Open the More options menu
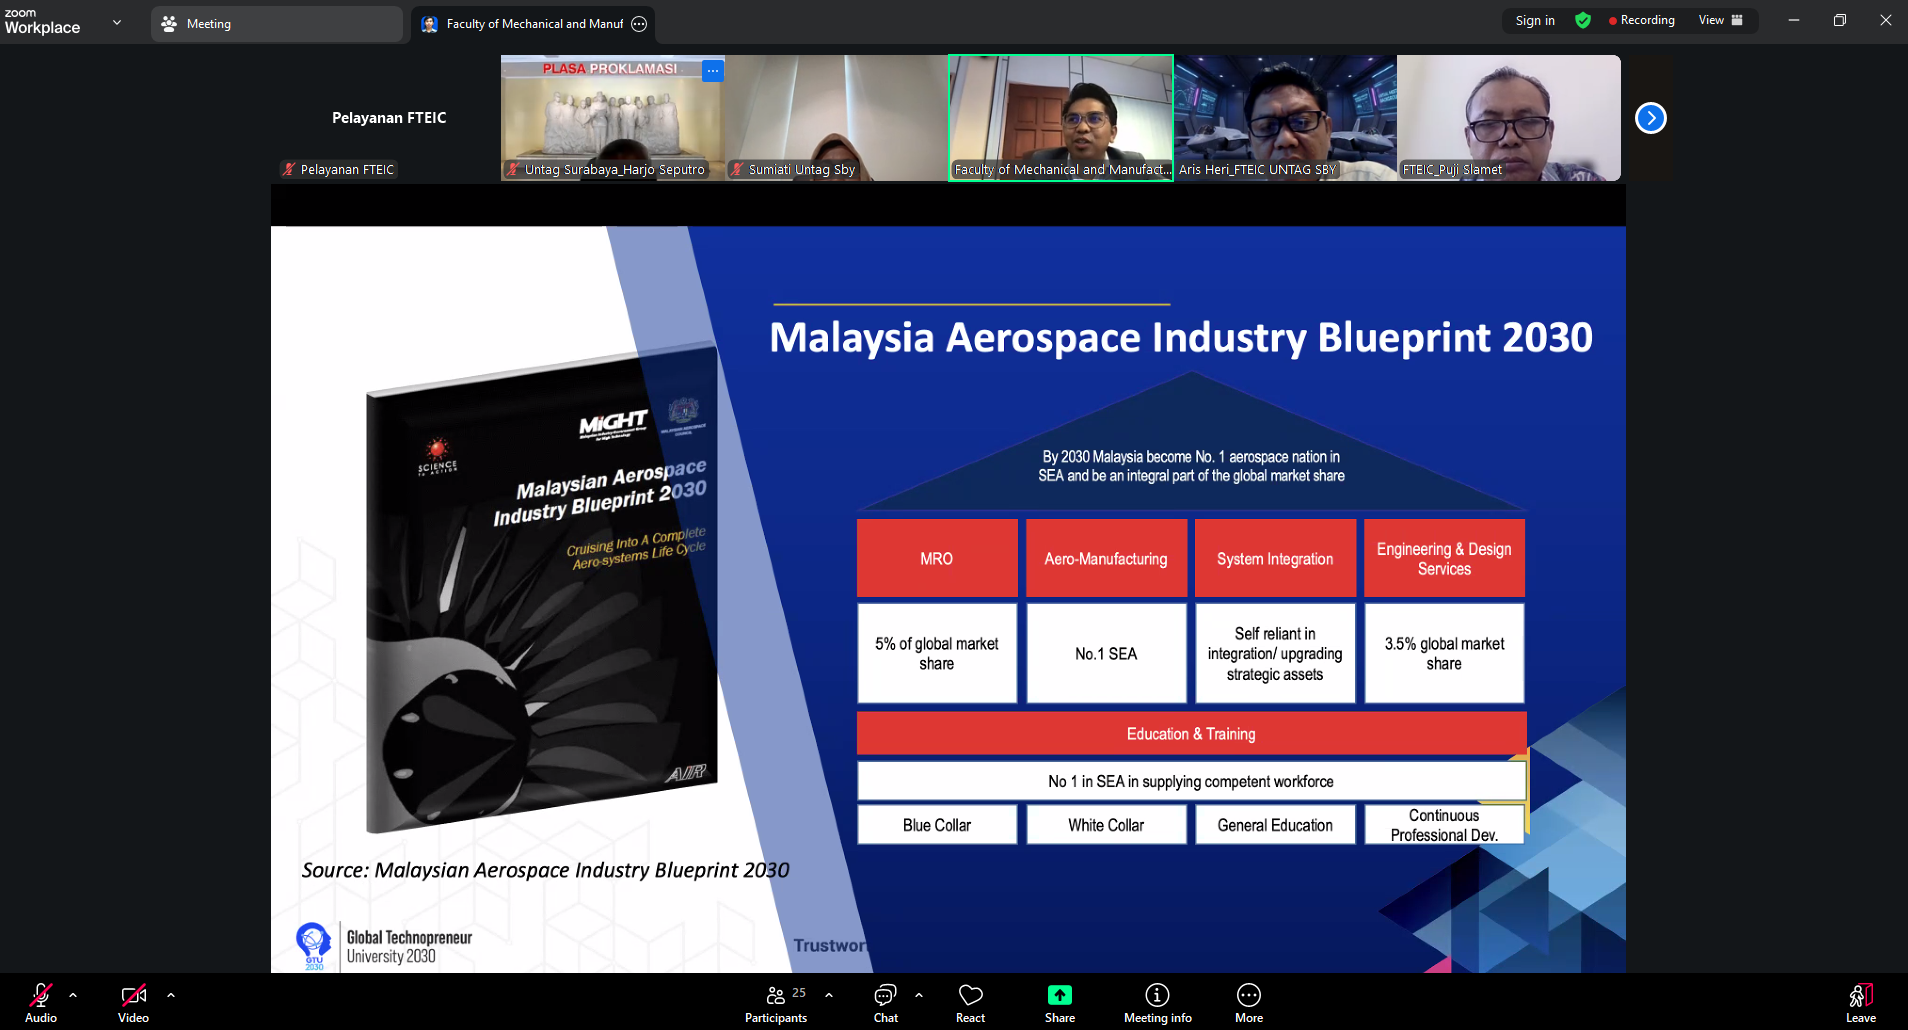The height and width of the screenshot is (1030, 1908). click(x=1248, y=1002)
